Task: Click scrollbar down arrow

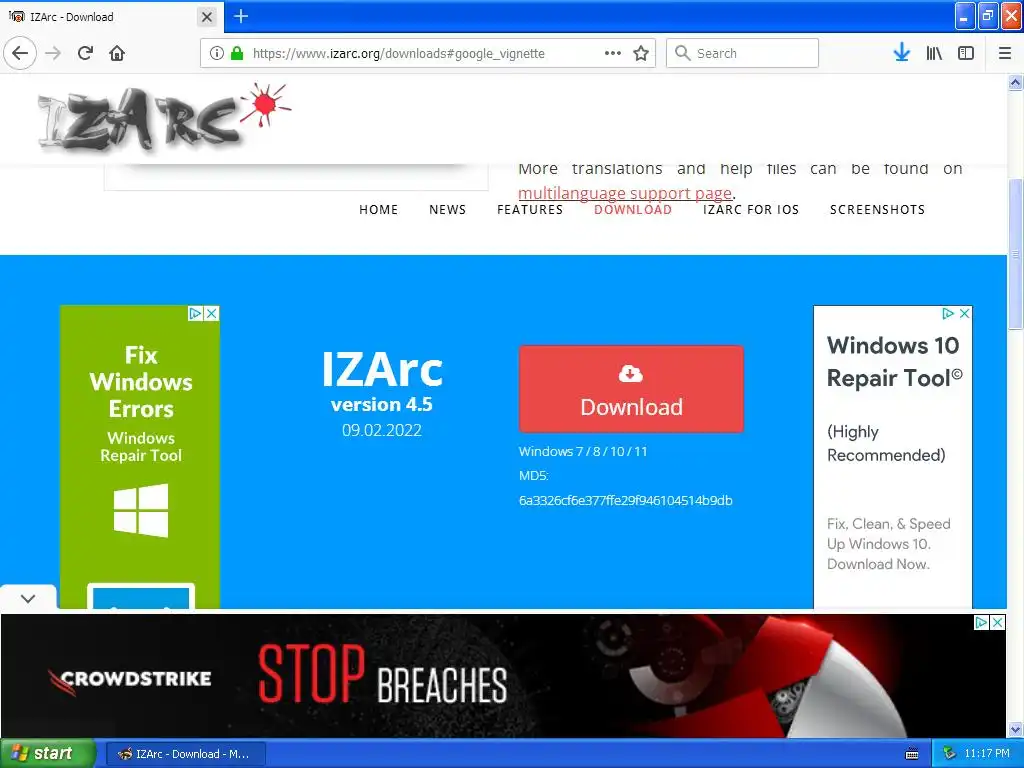Action: pyautogui.click(x=1016, y=729)
